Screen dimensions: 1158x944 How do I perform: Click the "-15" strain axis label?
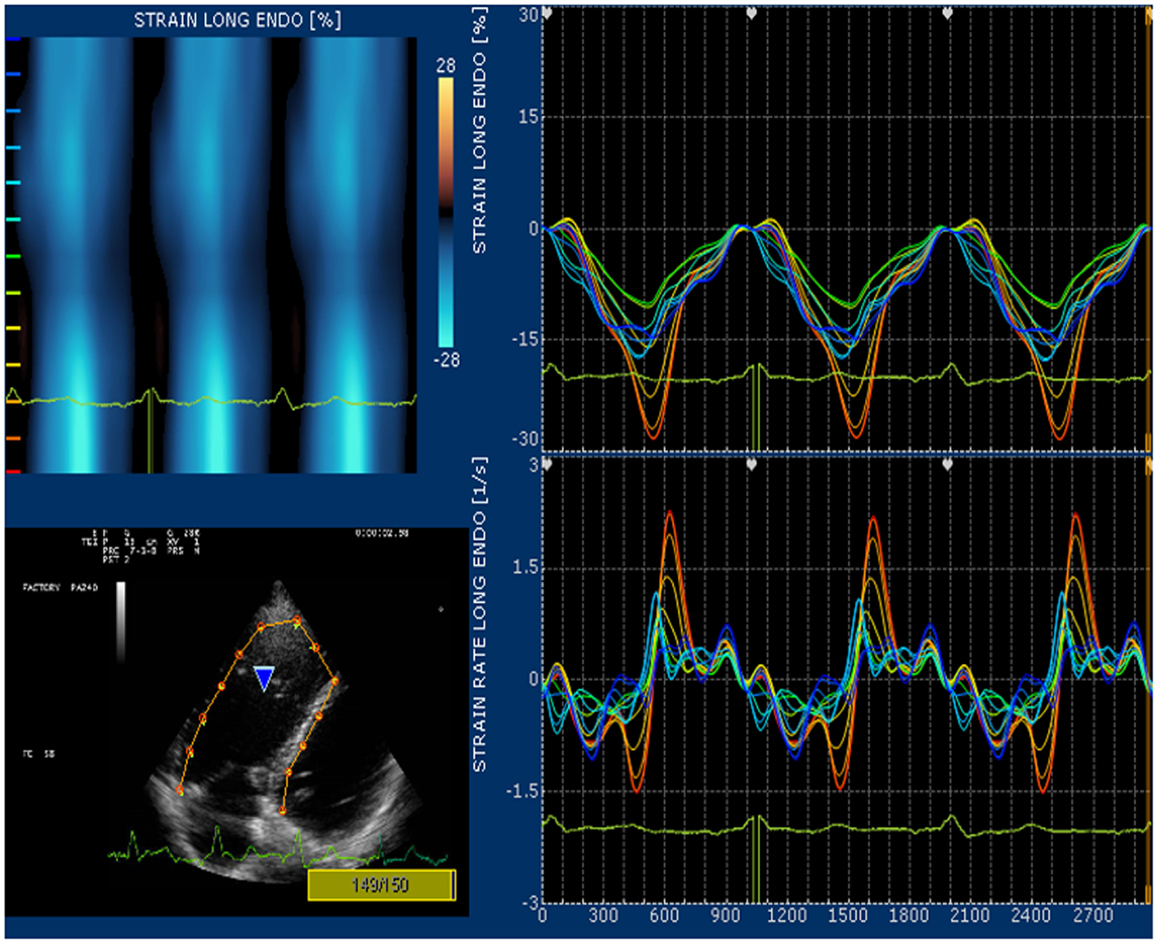click(524, 340)
